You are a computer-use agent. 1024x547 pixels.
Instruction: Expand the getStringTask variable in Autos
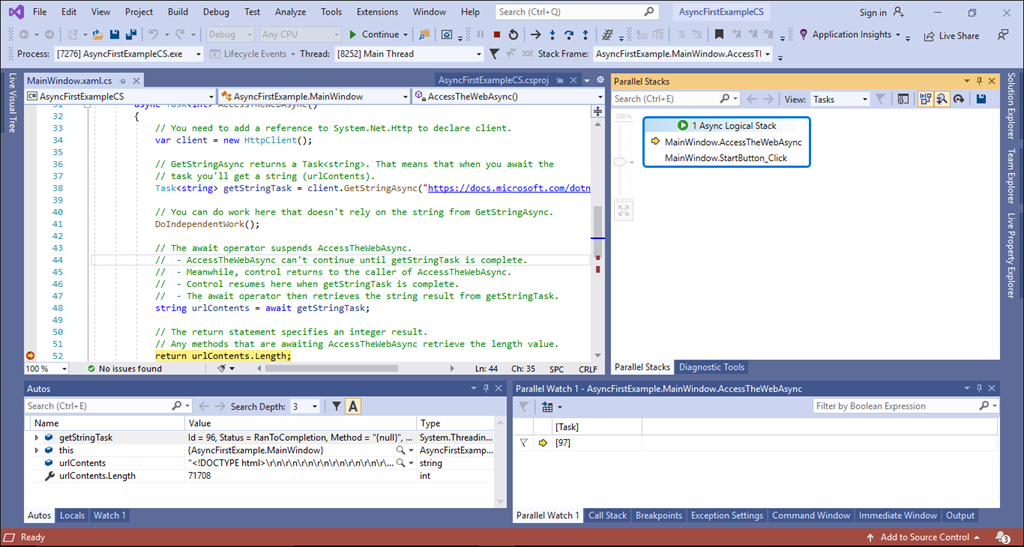[37, 437]
